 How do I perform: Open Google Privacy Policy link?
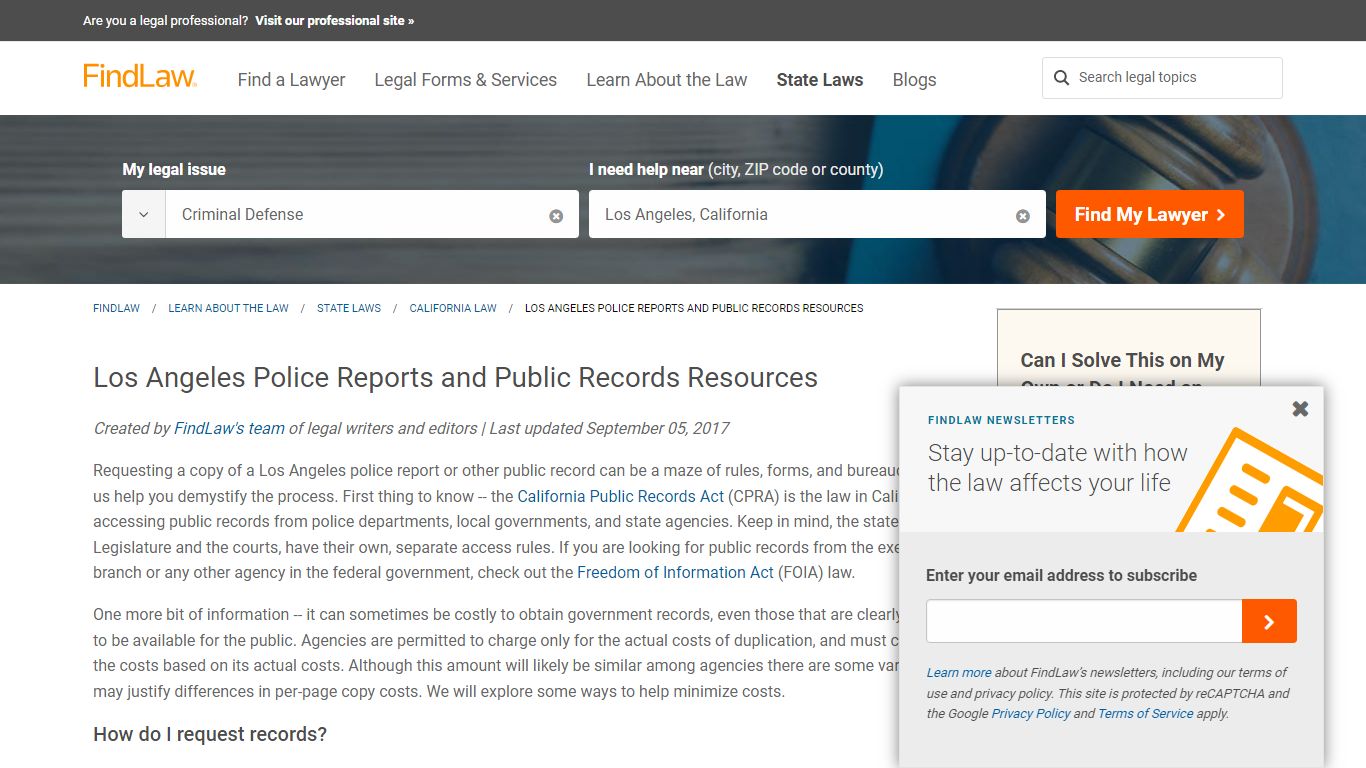click(x=1030, y=714)
